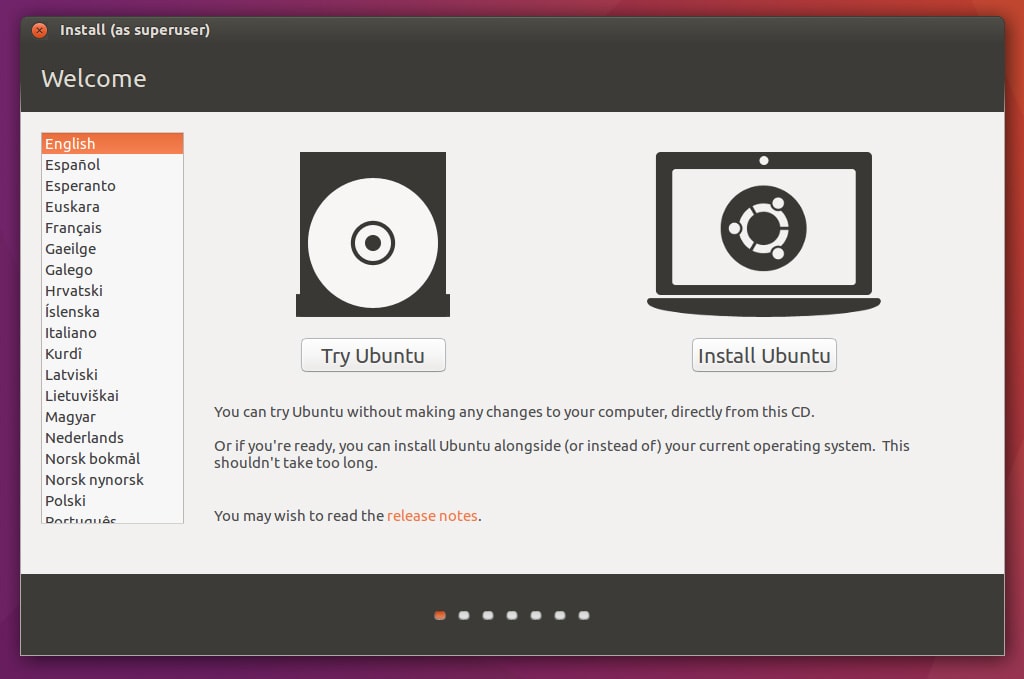Click the second progress dot
This screenshot has width=1024, height=679.
tap(463, 615)
